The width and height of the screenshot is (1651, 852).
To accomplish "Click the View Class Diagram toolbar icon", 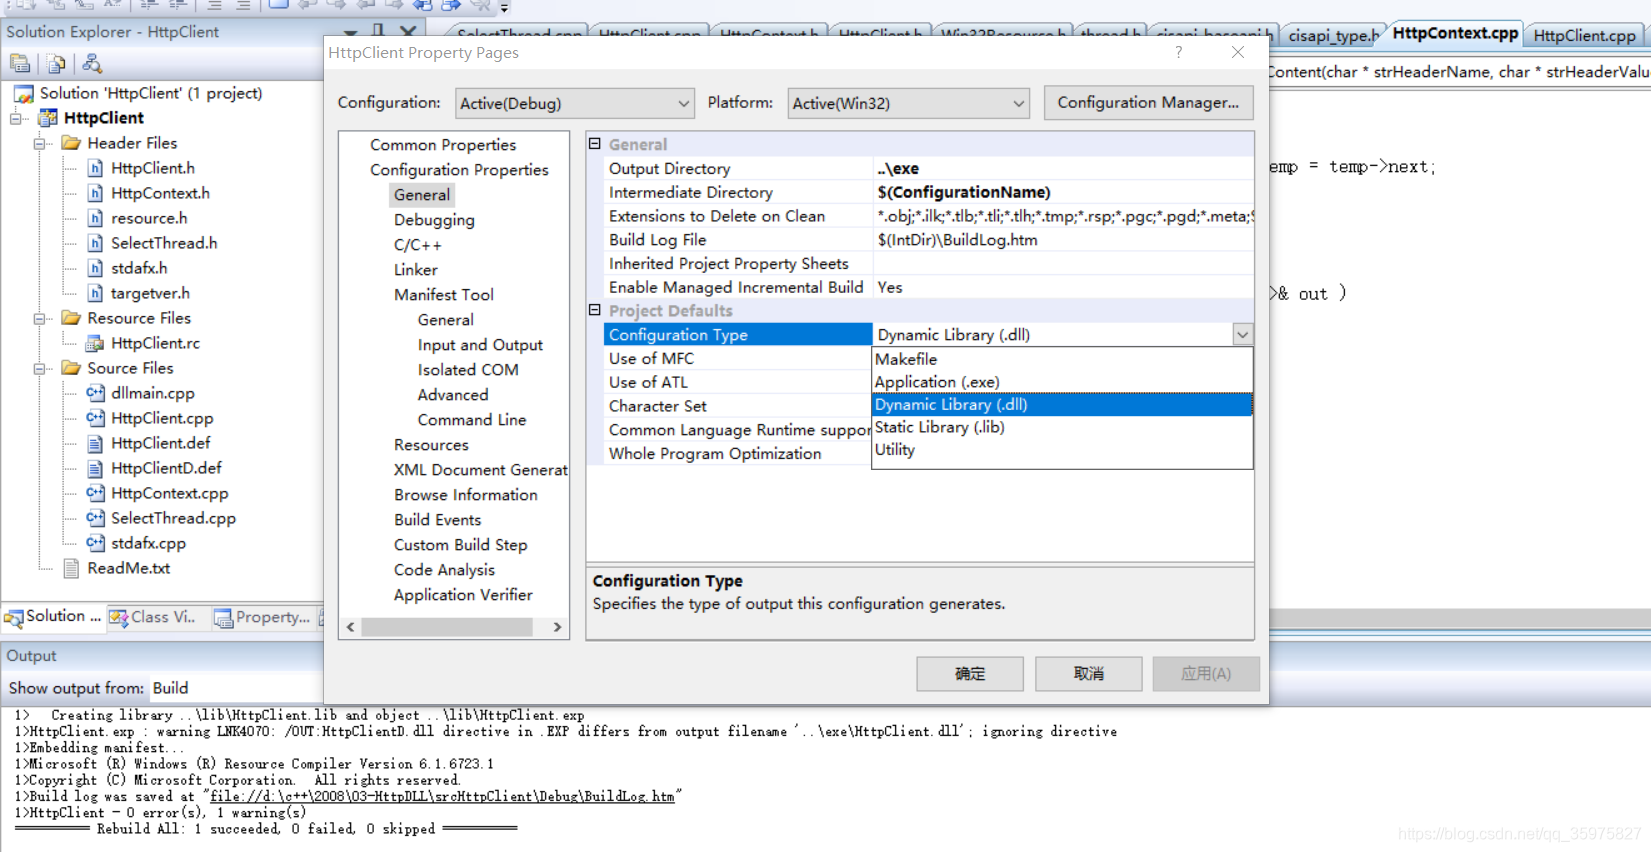I will 92,64.
